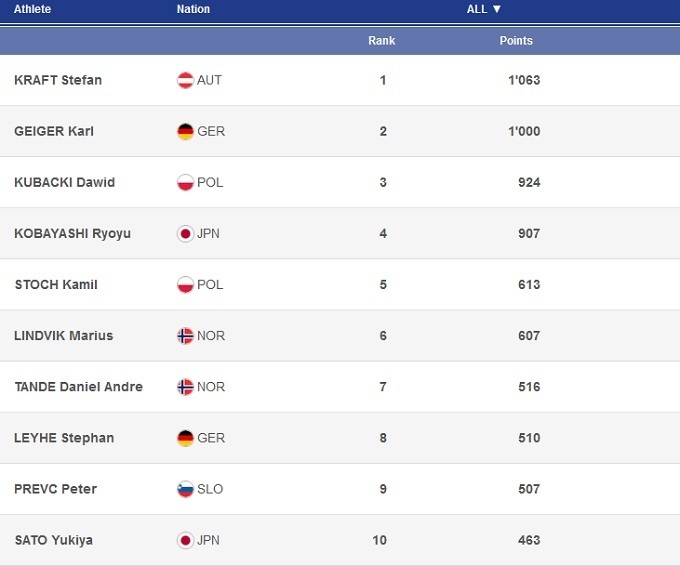Click Kubacki's 924 points value
This screenshot has width=680, height=566.
529,182
